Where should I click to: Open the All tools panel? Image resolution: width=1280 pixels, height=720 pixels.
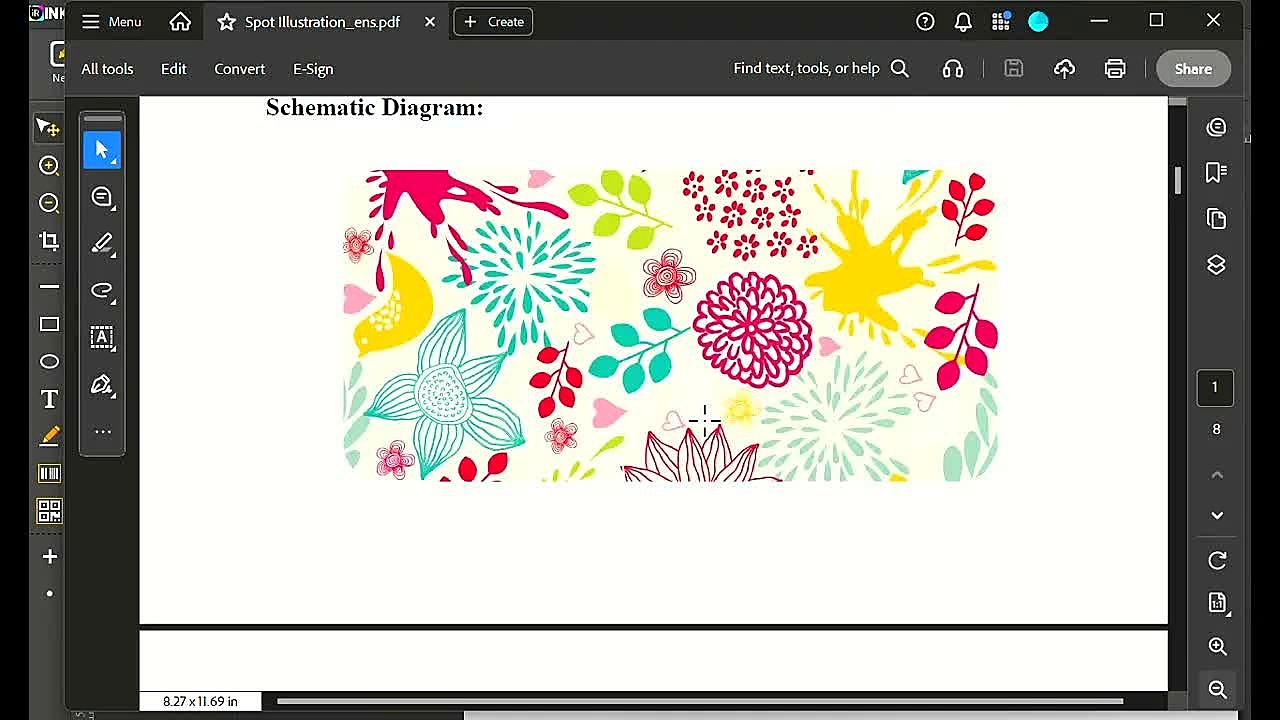[x=107, y=69]
